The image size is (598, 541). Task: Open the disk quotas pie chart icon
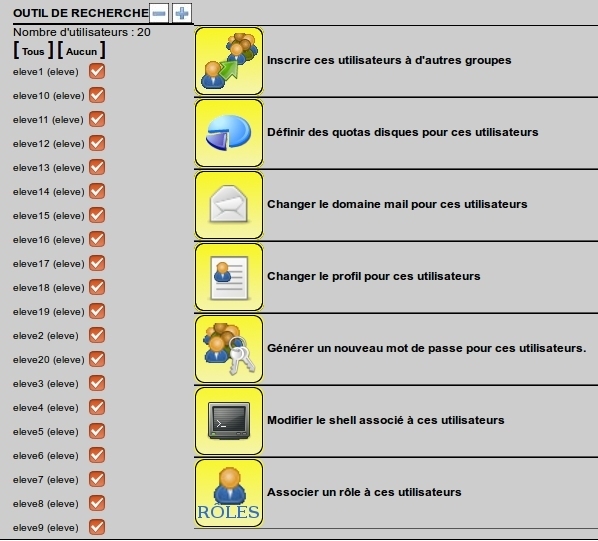[x=229, y=133]
